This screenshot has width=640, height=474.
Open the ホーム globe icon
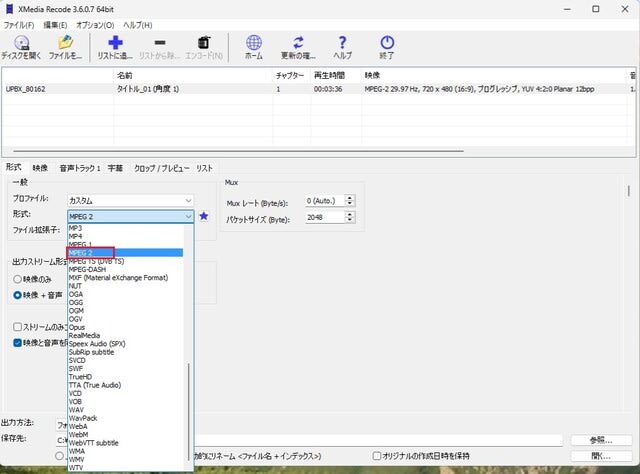(x=254, y=42)
